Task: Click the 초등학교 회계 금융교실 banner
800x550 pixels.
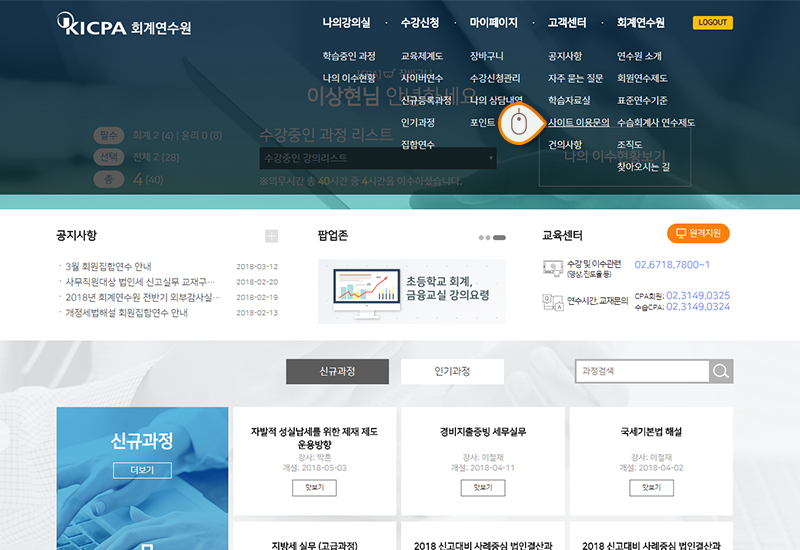Action: point(412,291)
